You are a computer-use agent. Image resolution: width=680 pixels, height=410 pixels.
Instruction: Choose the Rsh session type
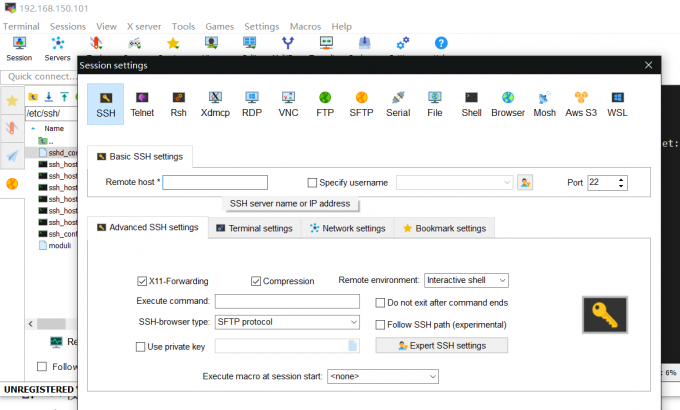178,104
